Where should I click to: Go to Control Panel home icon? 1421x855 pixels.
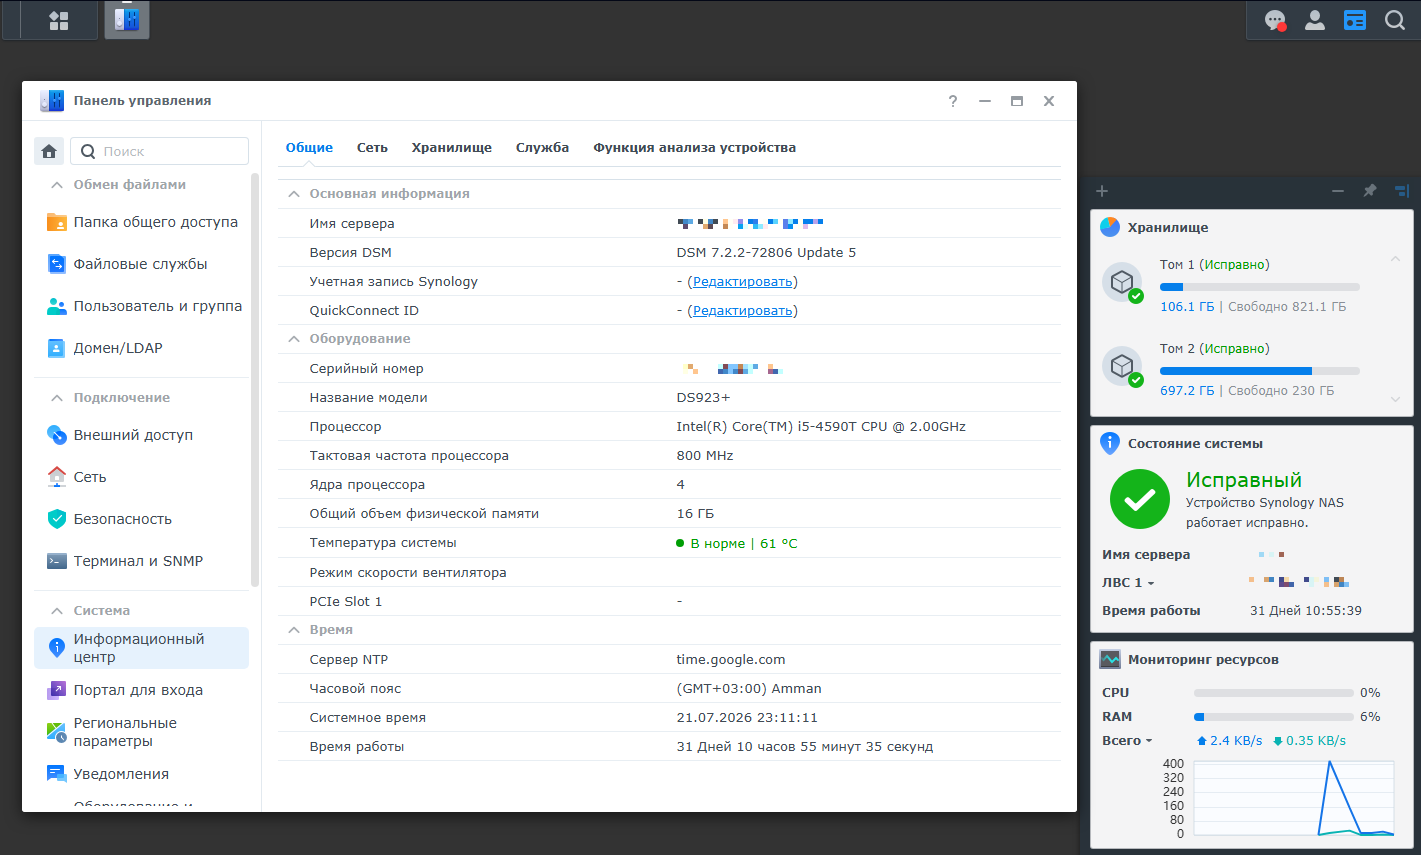click(49, 151)
